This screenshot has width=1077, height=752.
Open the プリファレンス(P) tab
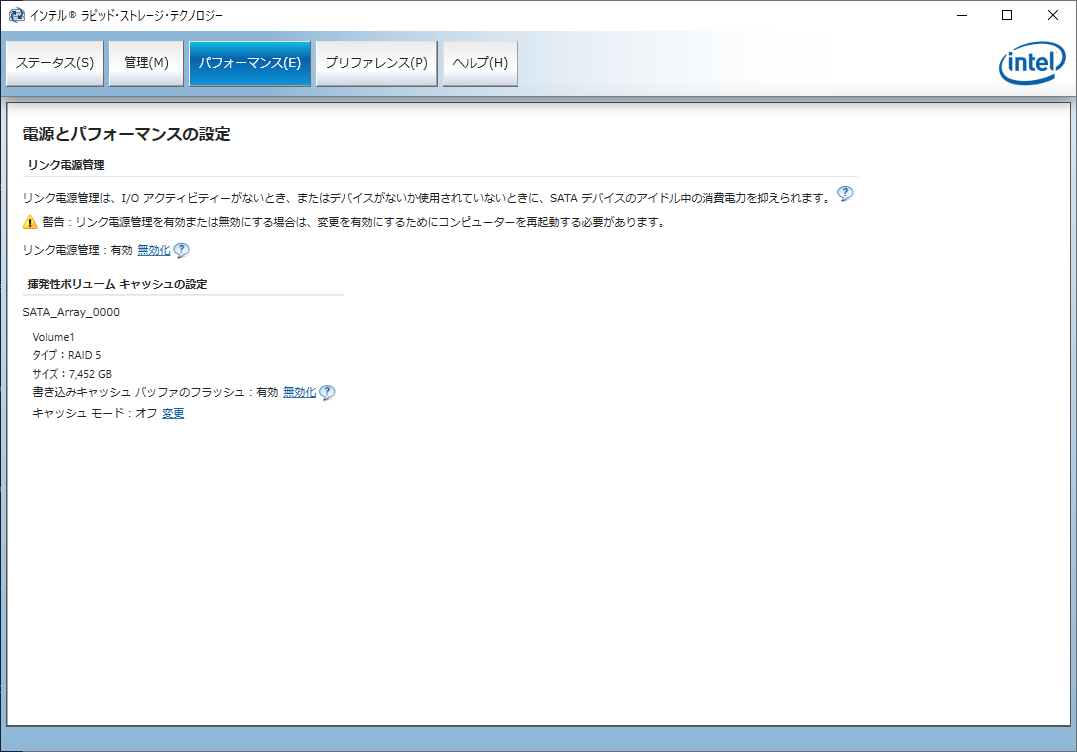(x=376, y=63)
